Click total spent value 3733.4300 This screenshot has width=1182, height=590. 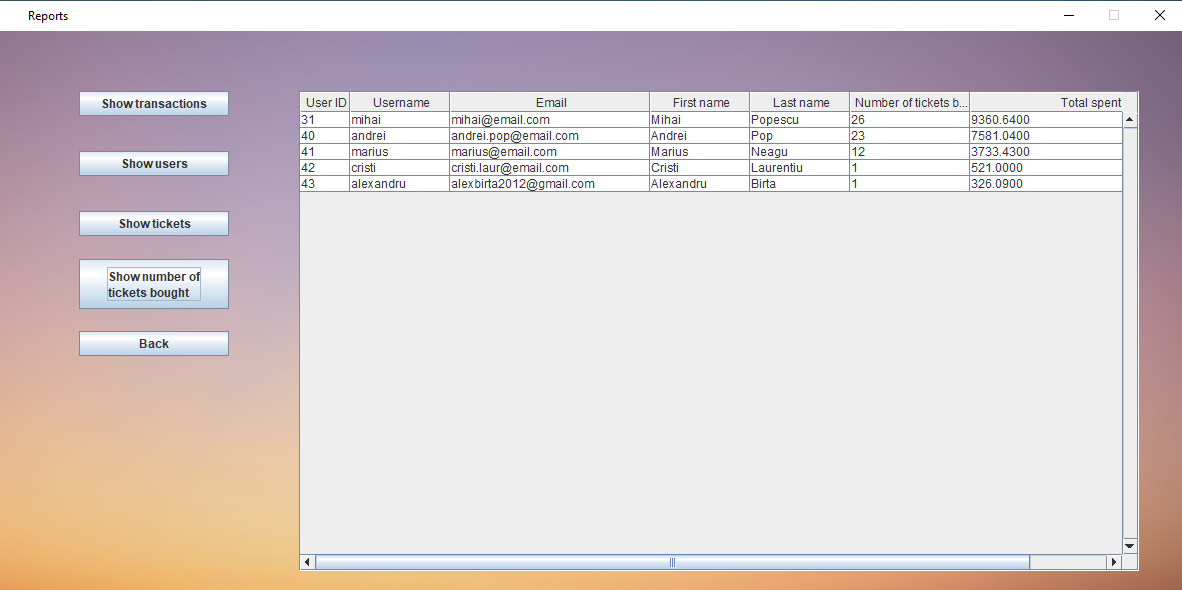tap(1046, 151)
